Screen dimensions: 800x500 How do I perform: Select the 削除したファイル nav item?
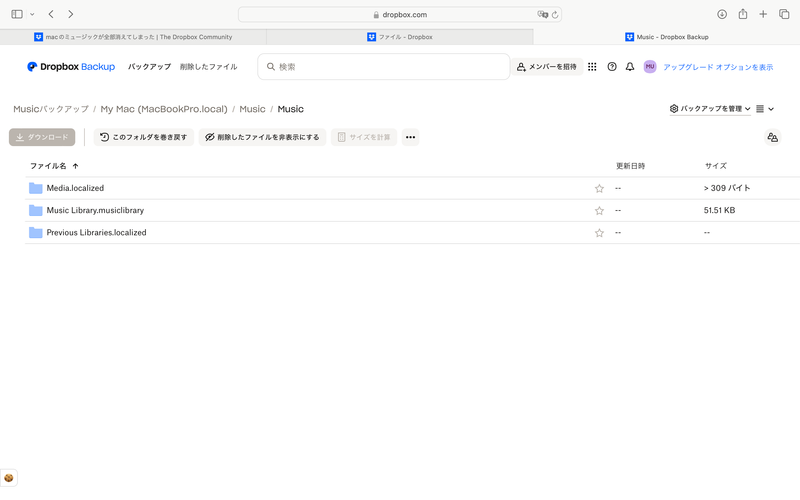[x=208, y=67]
